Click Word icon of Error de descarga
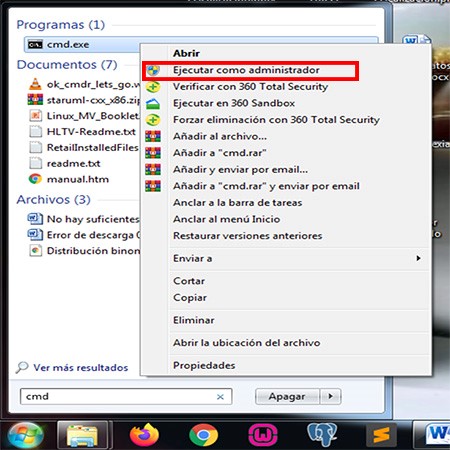Screen dimensions: 450x450 point(35,235)
